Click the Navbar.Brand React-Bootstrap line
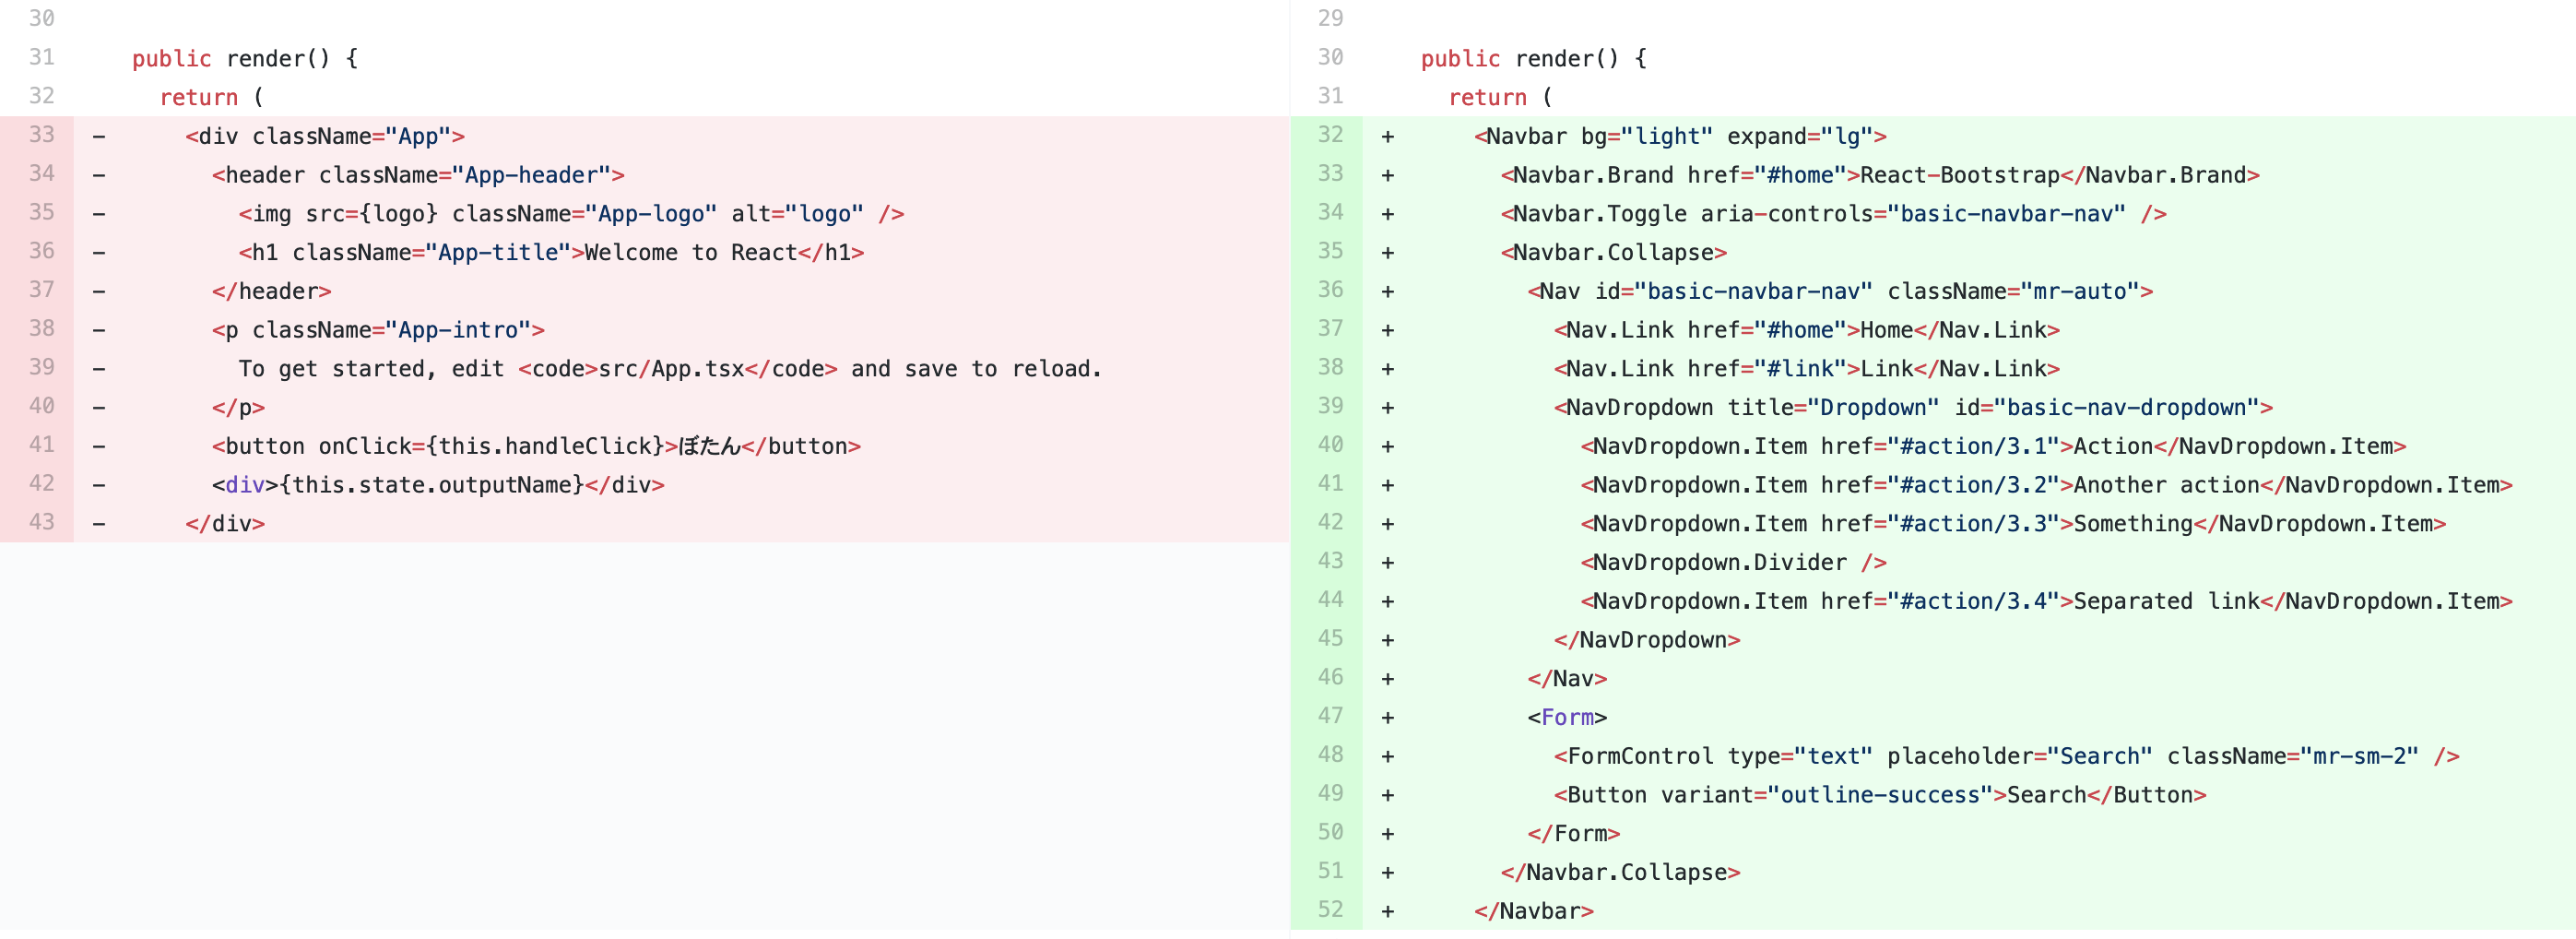 click(x=1879, y=176)
